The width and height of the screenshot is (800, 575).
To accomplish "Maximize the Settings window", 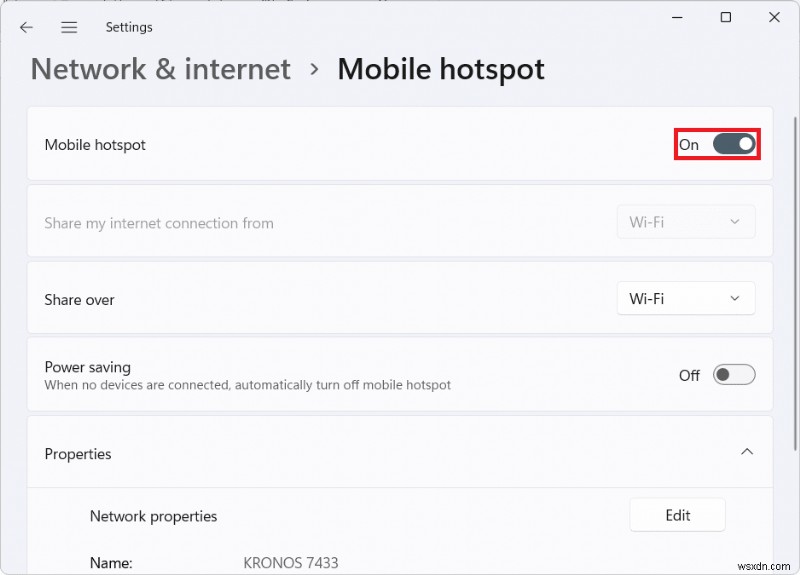I will 726,17.
